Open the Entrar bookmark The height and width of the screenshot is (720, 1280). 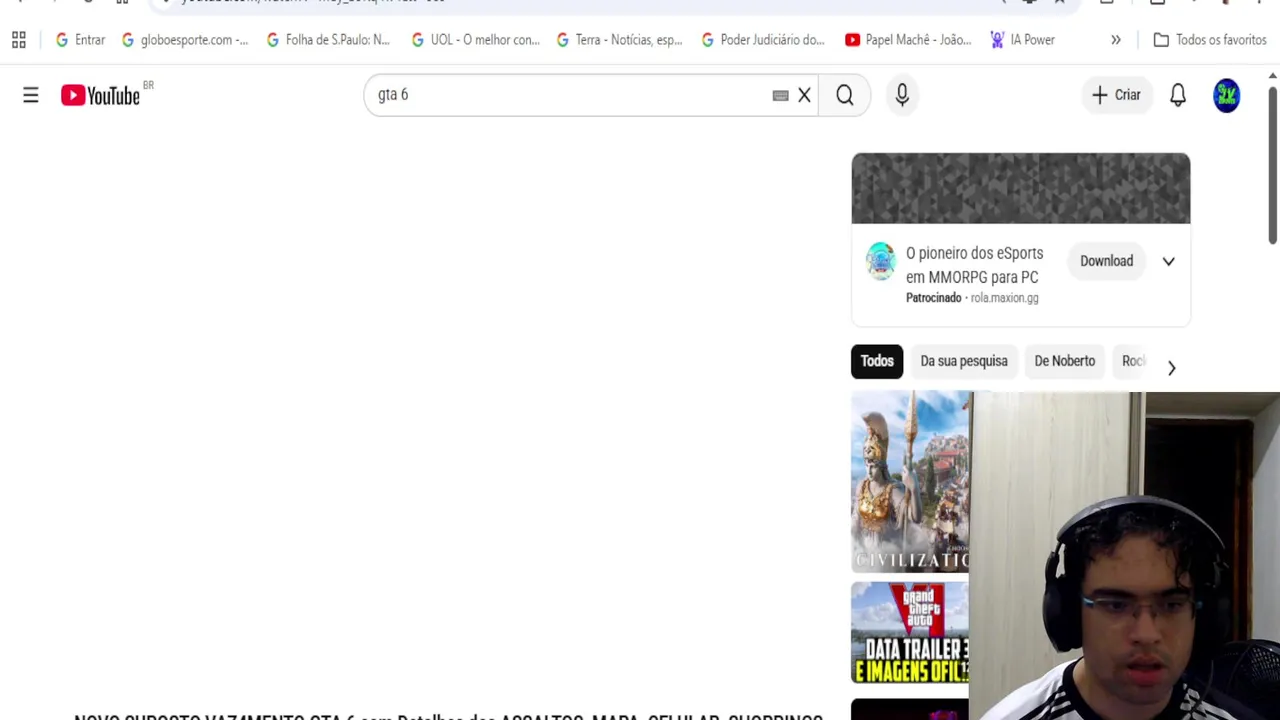(80, 40)
